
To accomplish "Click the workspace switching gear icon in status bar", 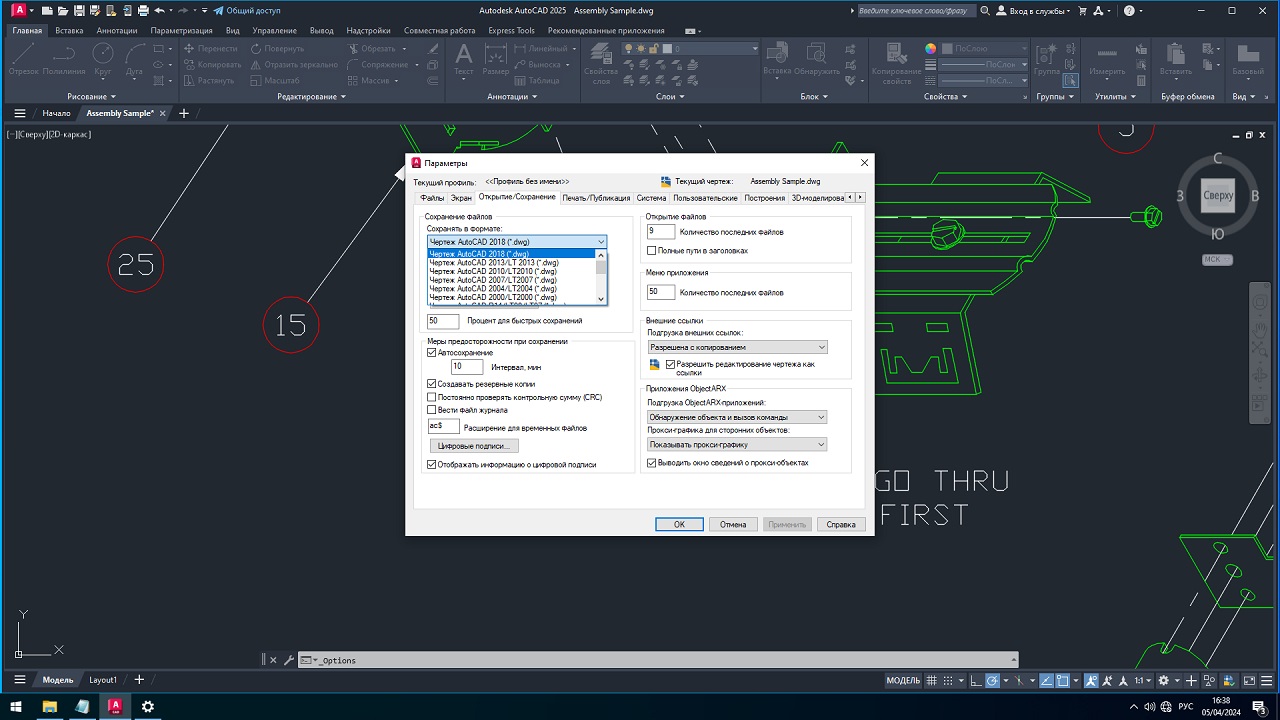I will [x=1162, y=681].
